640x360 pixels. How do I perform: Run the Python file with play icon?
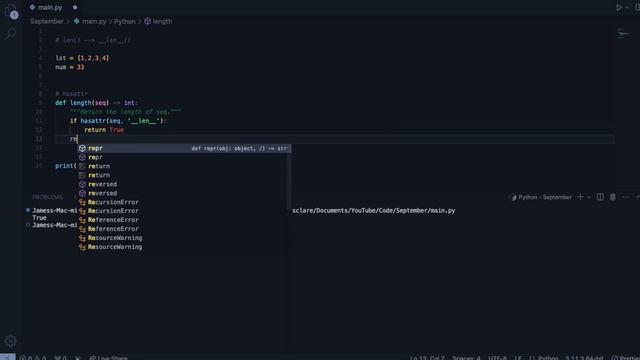pyautogui.click(x=619, y=7)
